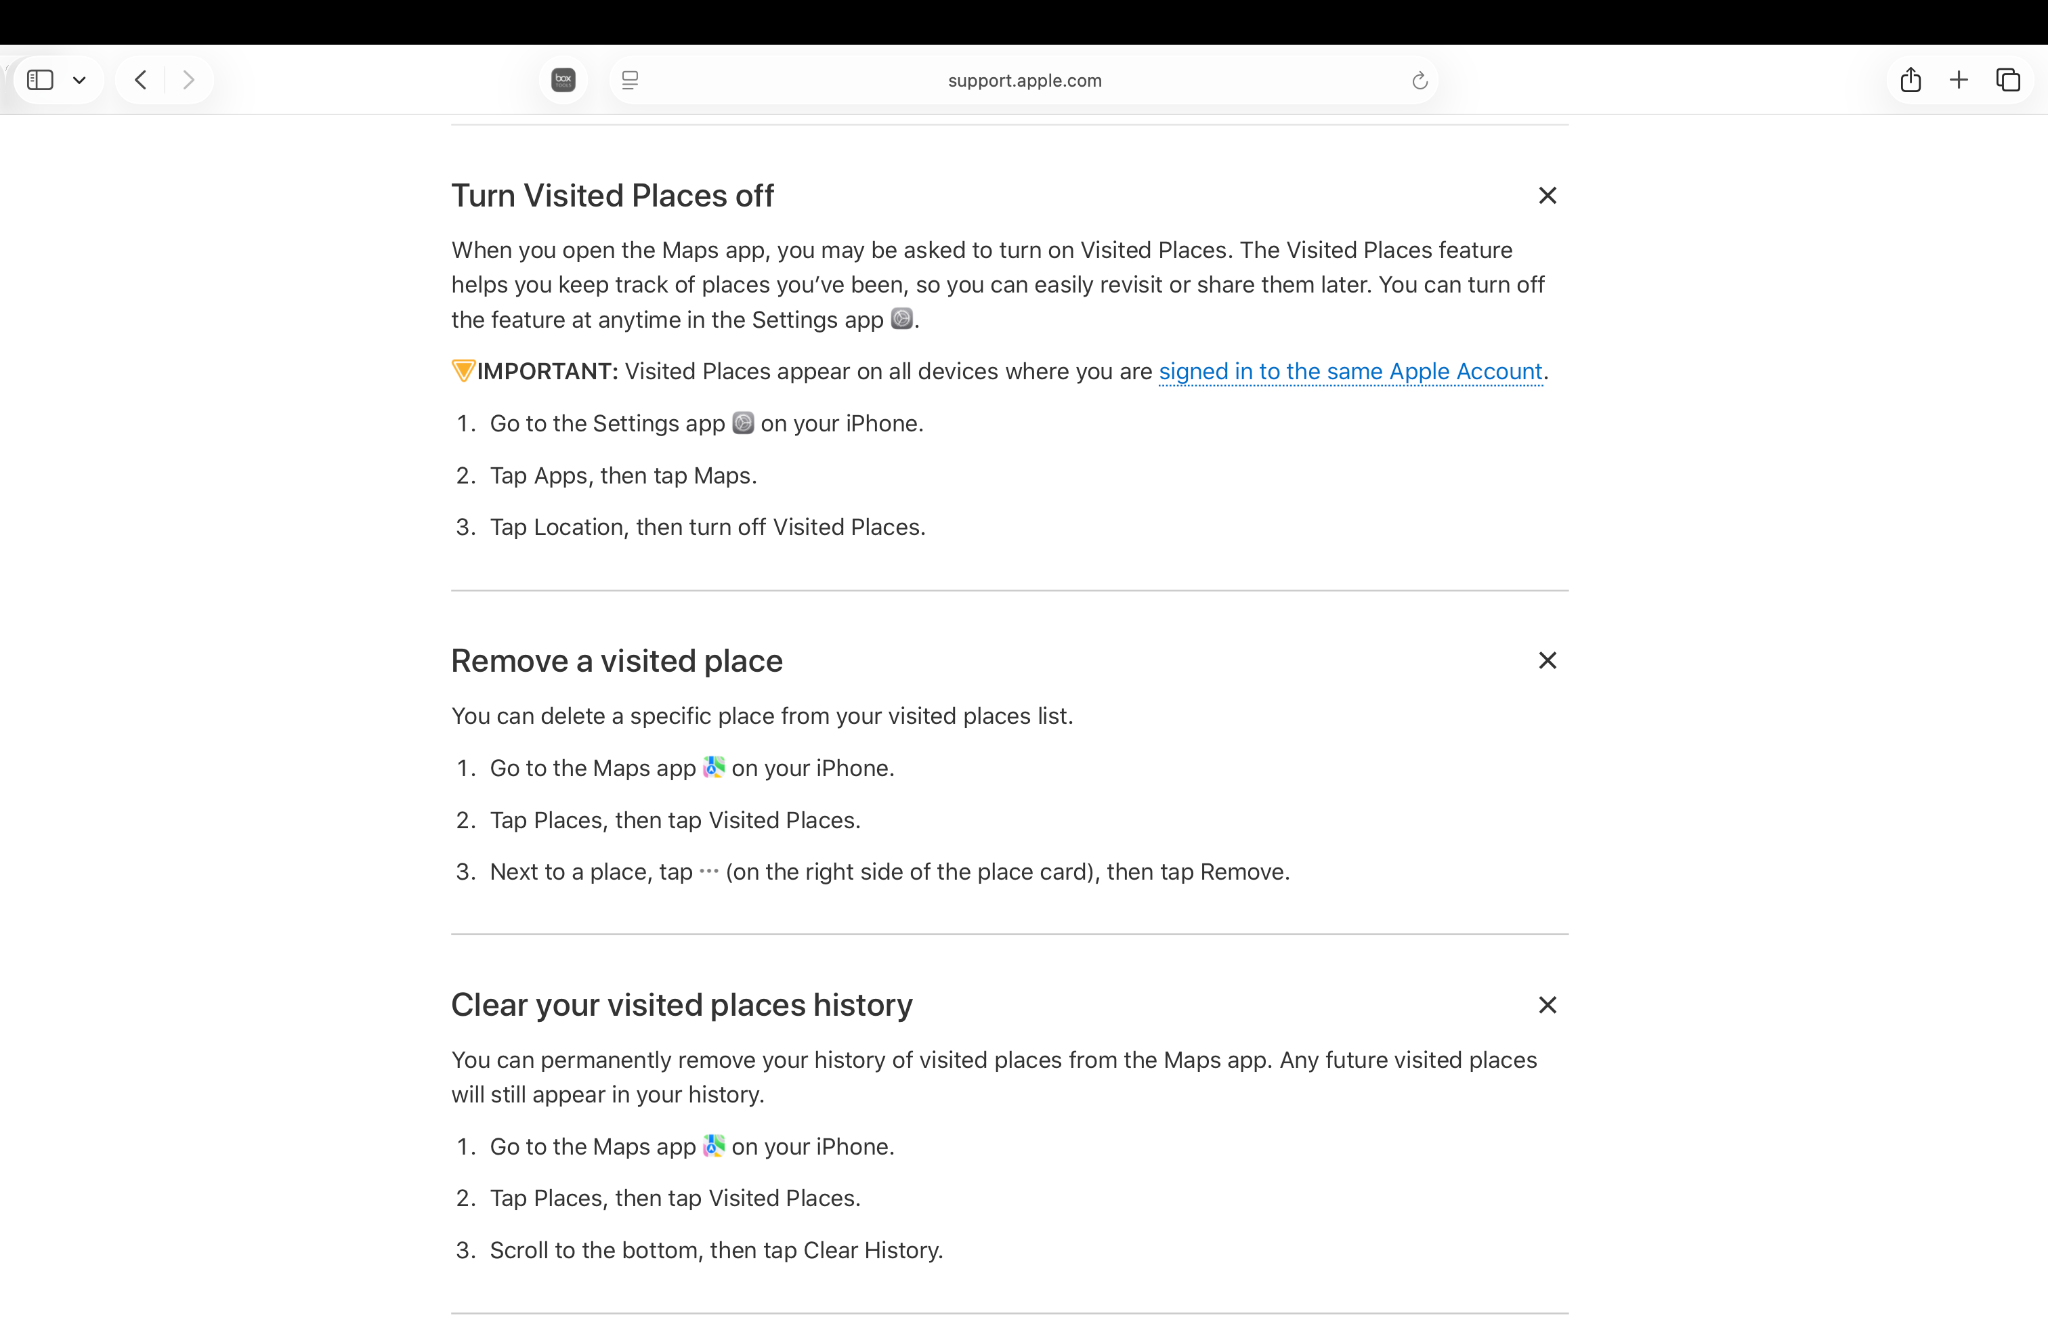Open the Box extension icon

click(x=563, y=80)
